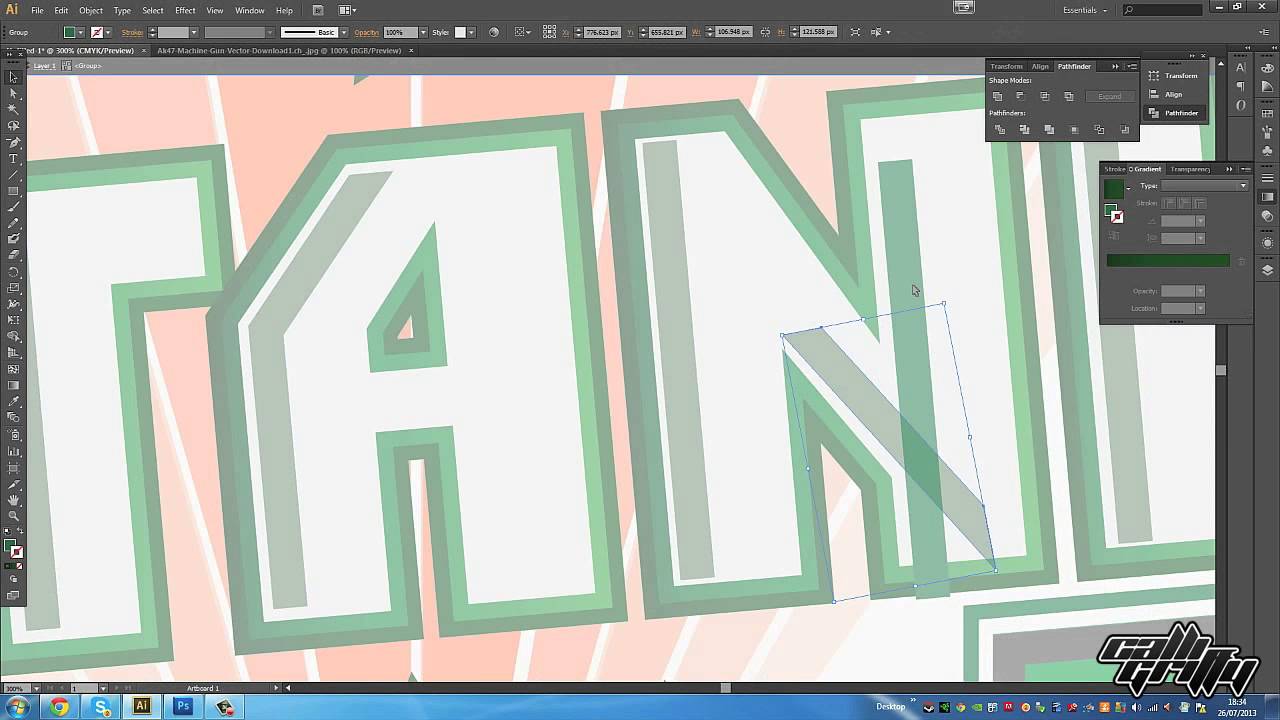Viewport: 1280px width, 720px height.
Task: Click the green gradient slider bar
Action: [1167, 261]
